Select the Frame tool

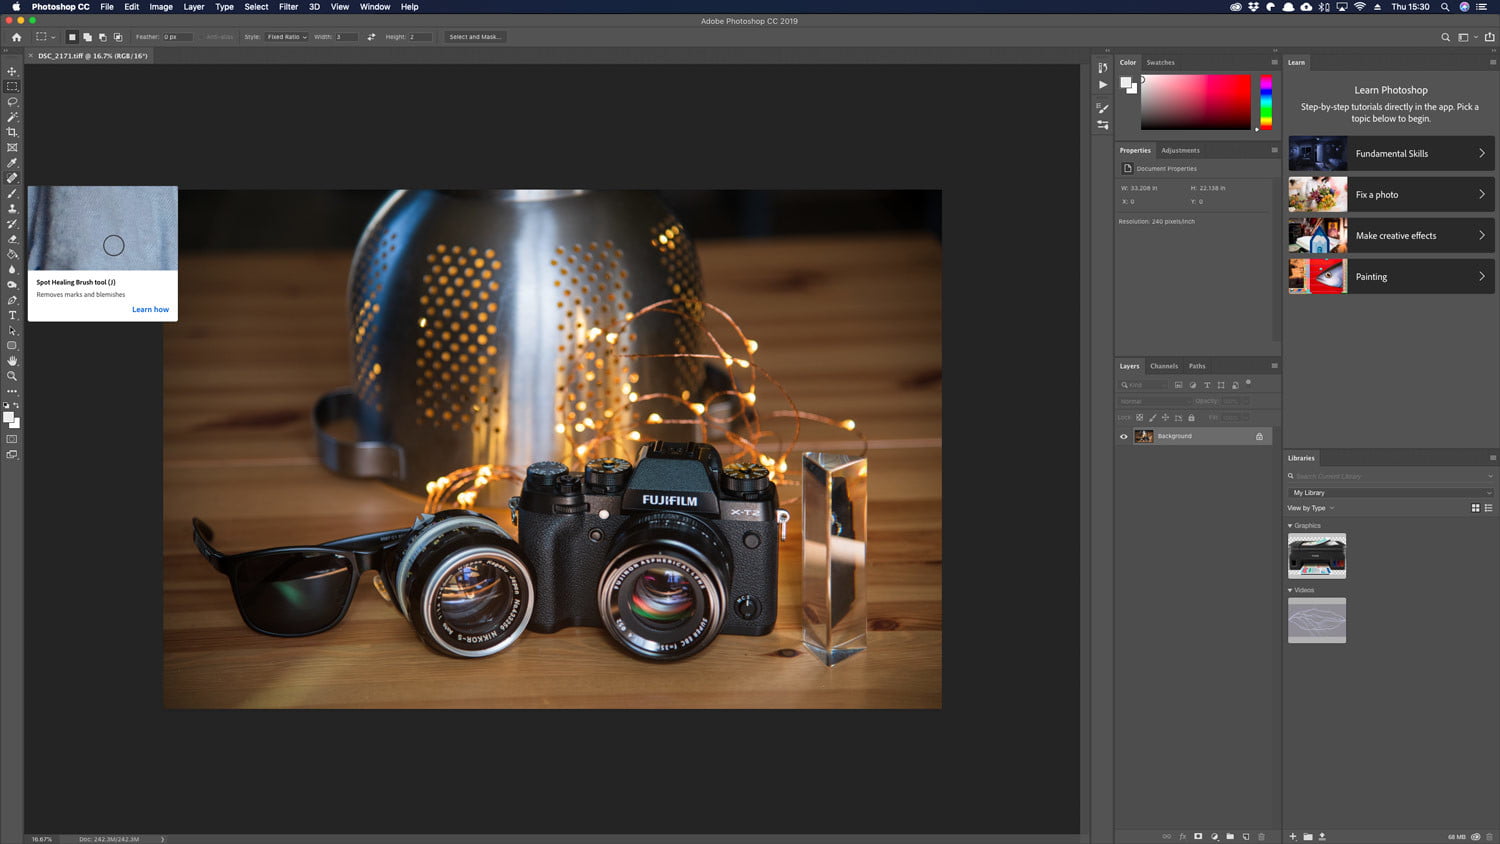tap(12, 148)
